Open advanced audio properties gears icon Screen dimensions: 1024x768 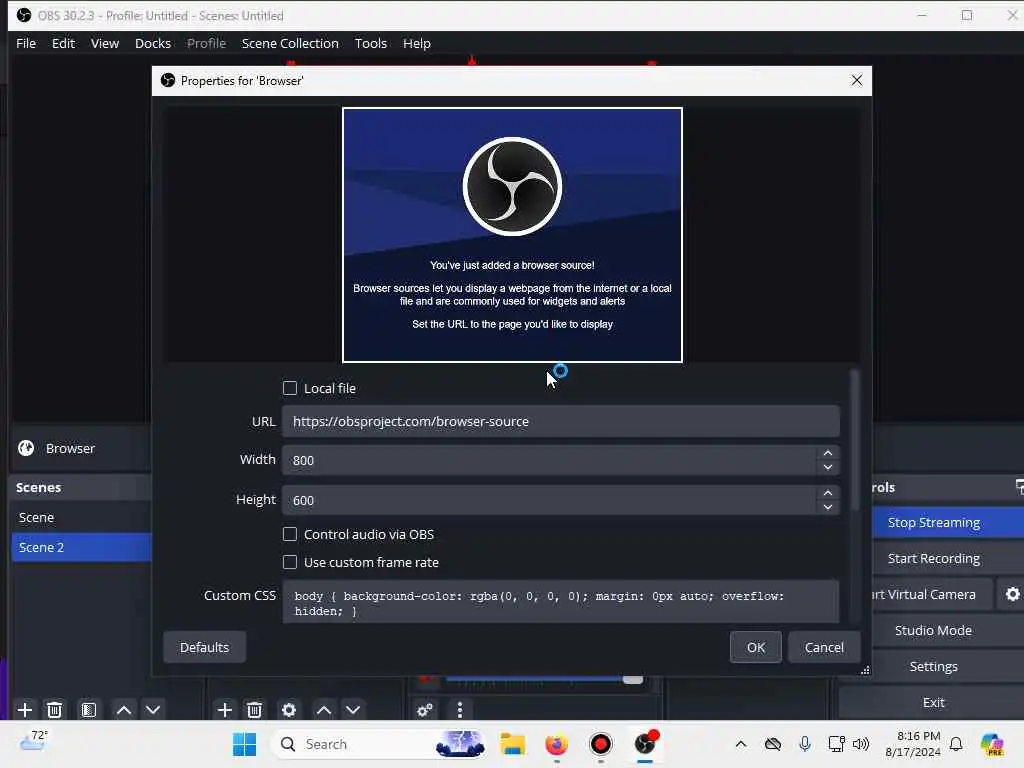(x=424, y=710)
